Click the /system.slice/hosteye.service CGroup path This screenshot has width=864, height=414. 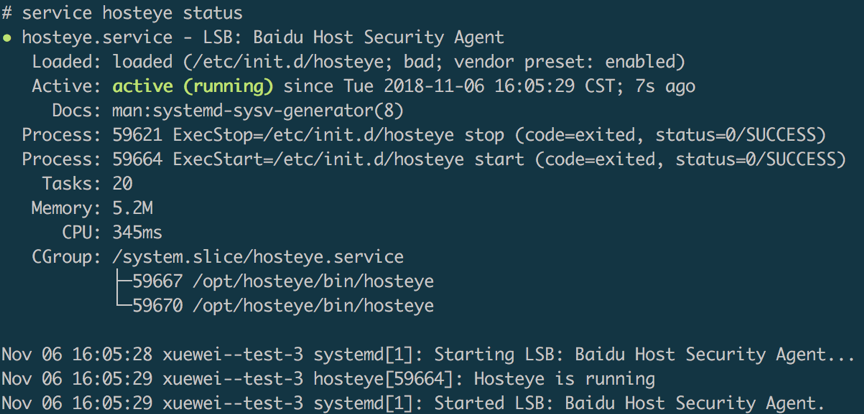(x=258, y=257)
